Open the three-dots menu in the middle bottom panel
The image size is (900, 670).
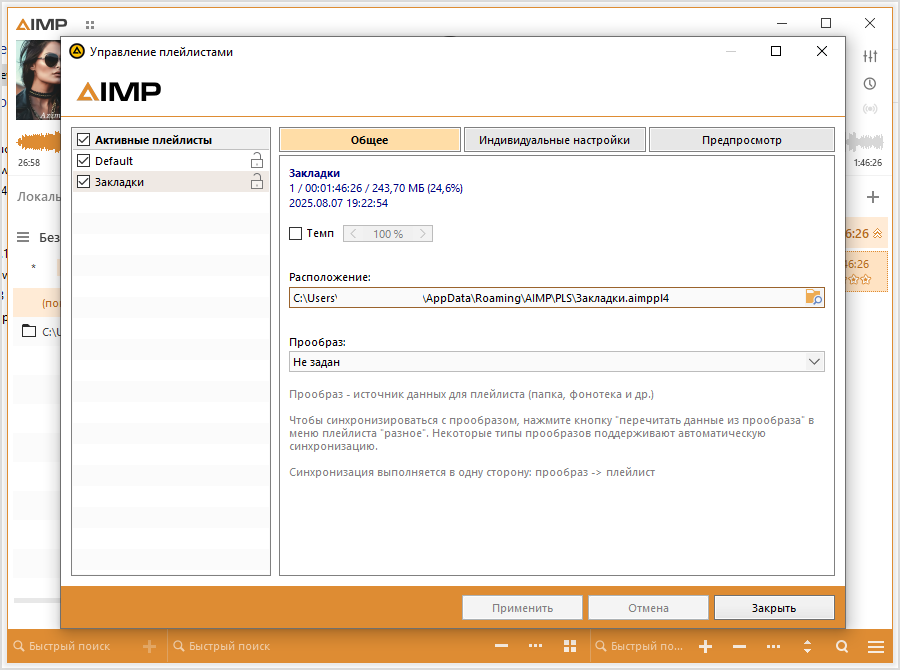[536, 646]
